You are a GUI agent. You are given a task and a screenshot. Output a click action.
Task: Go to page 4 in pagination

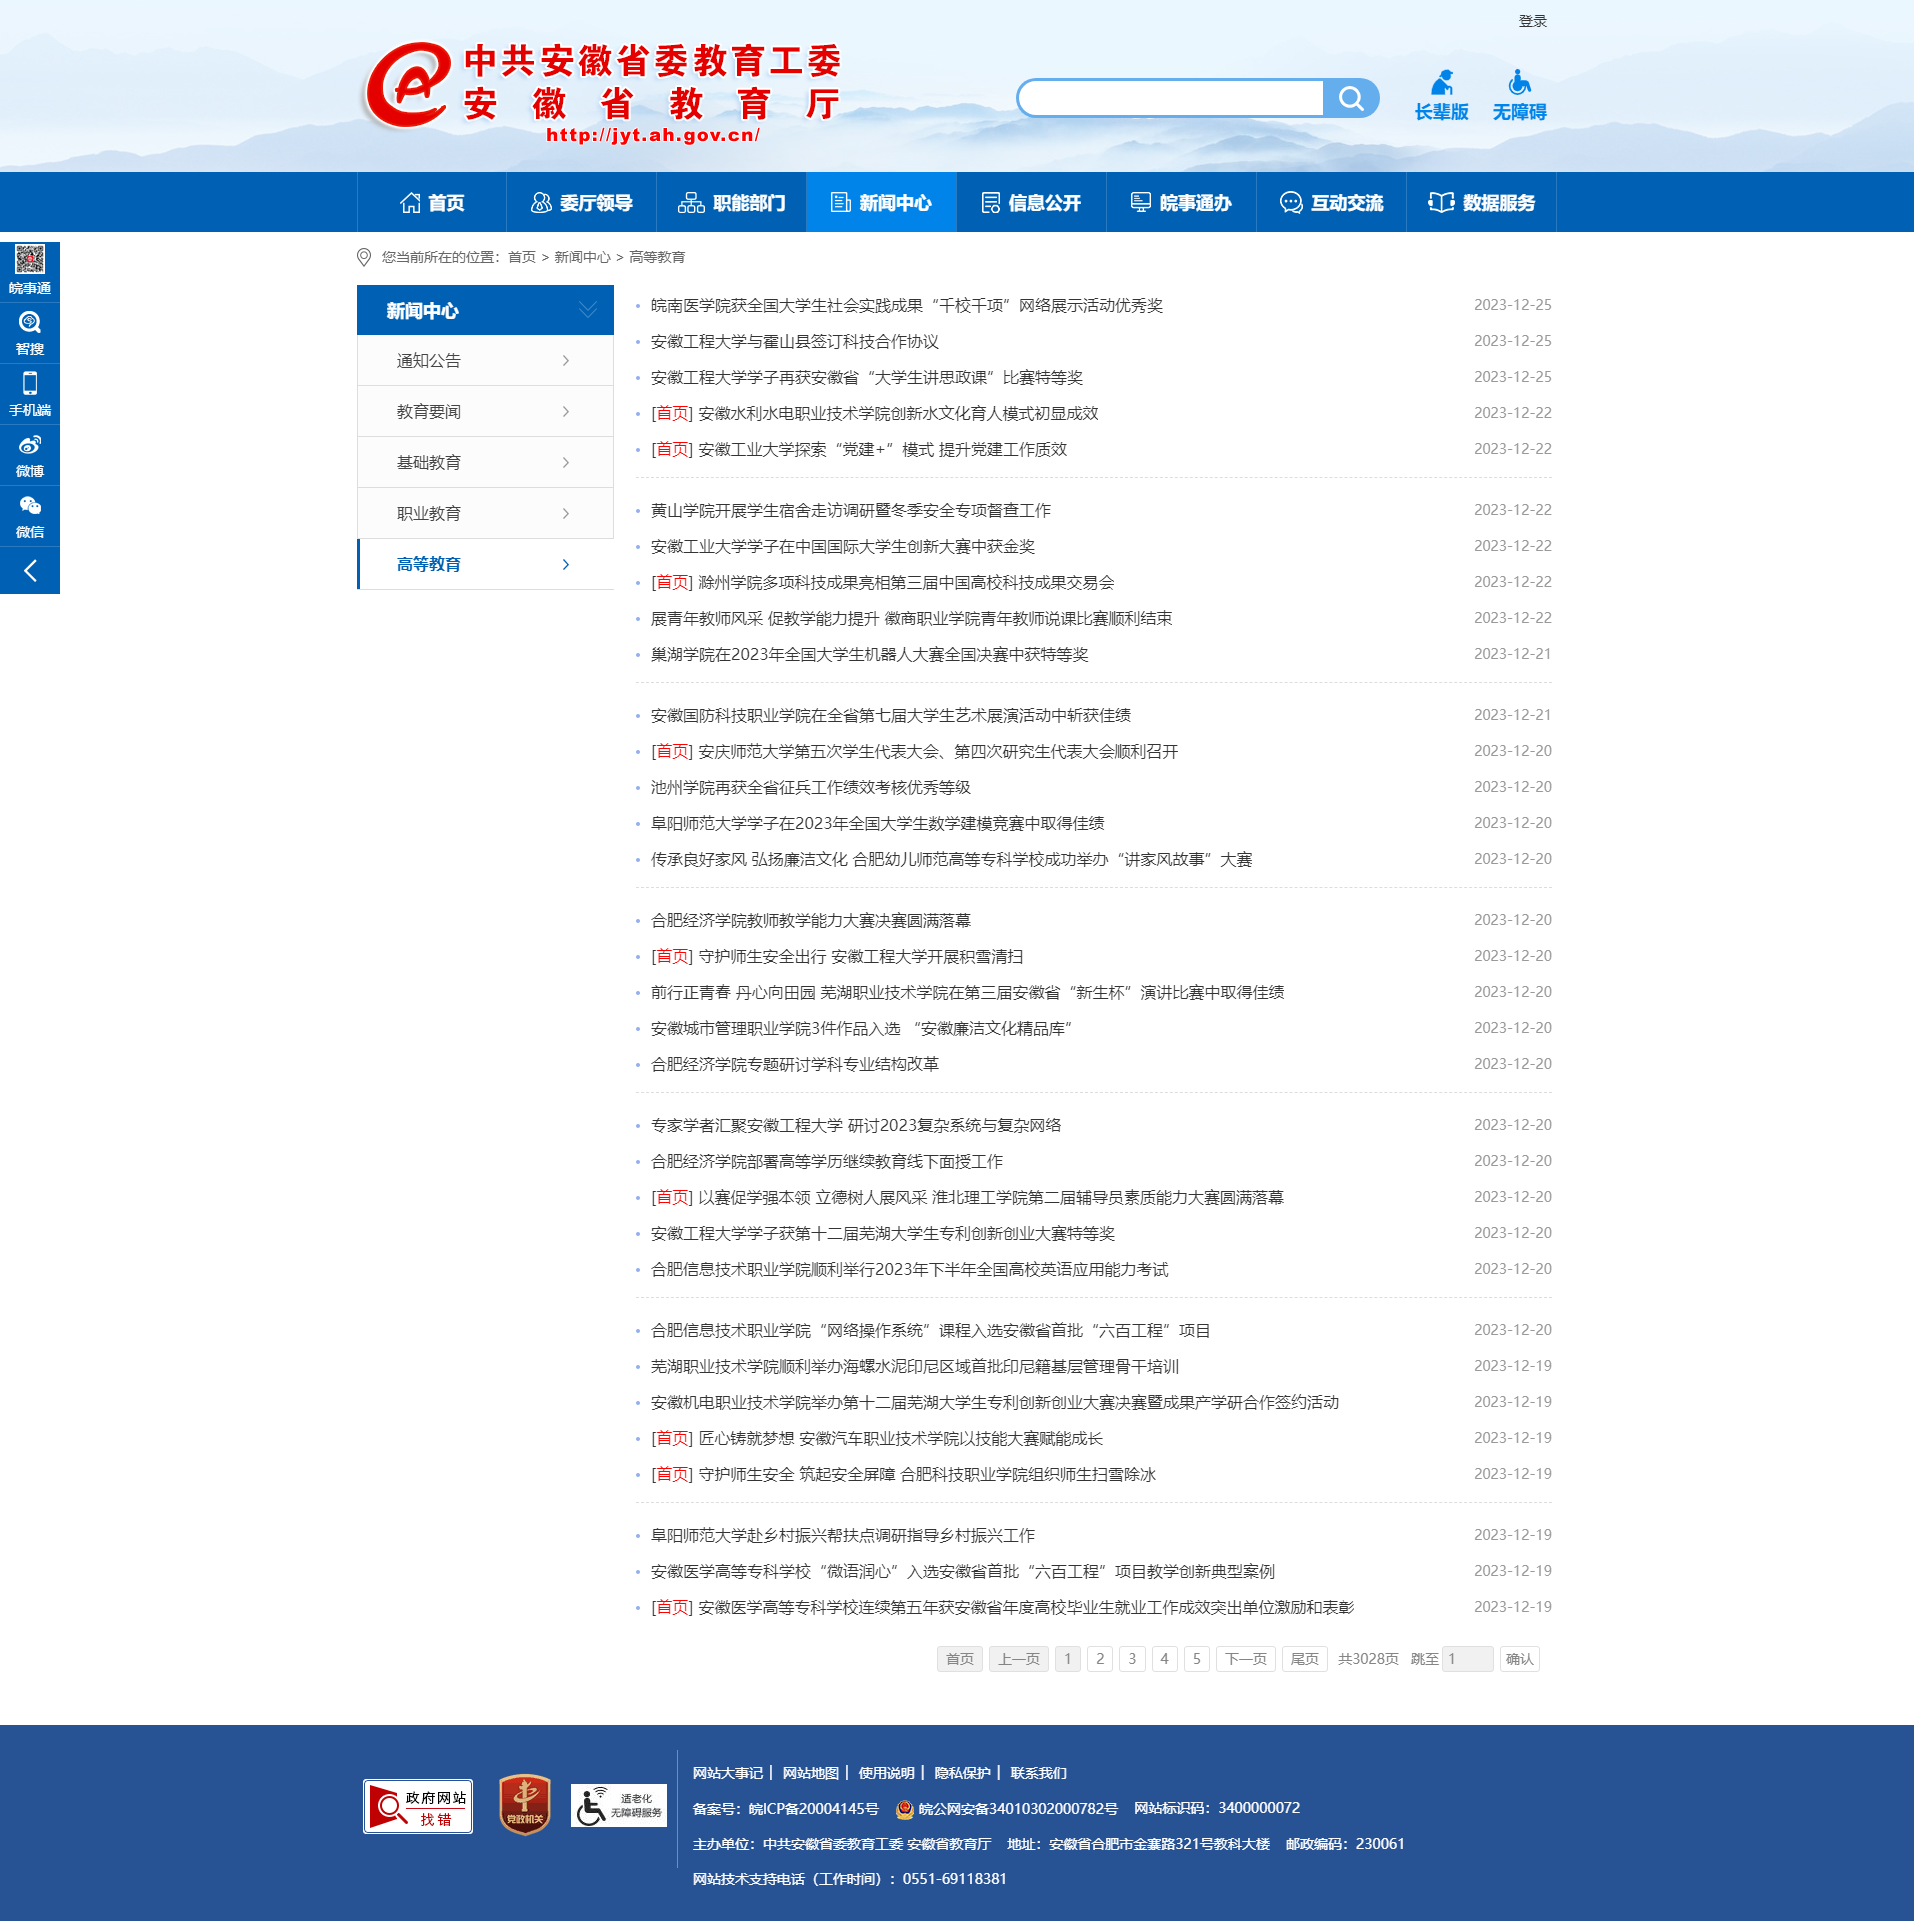[1164, 1659]
